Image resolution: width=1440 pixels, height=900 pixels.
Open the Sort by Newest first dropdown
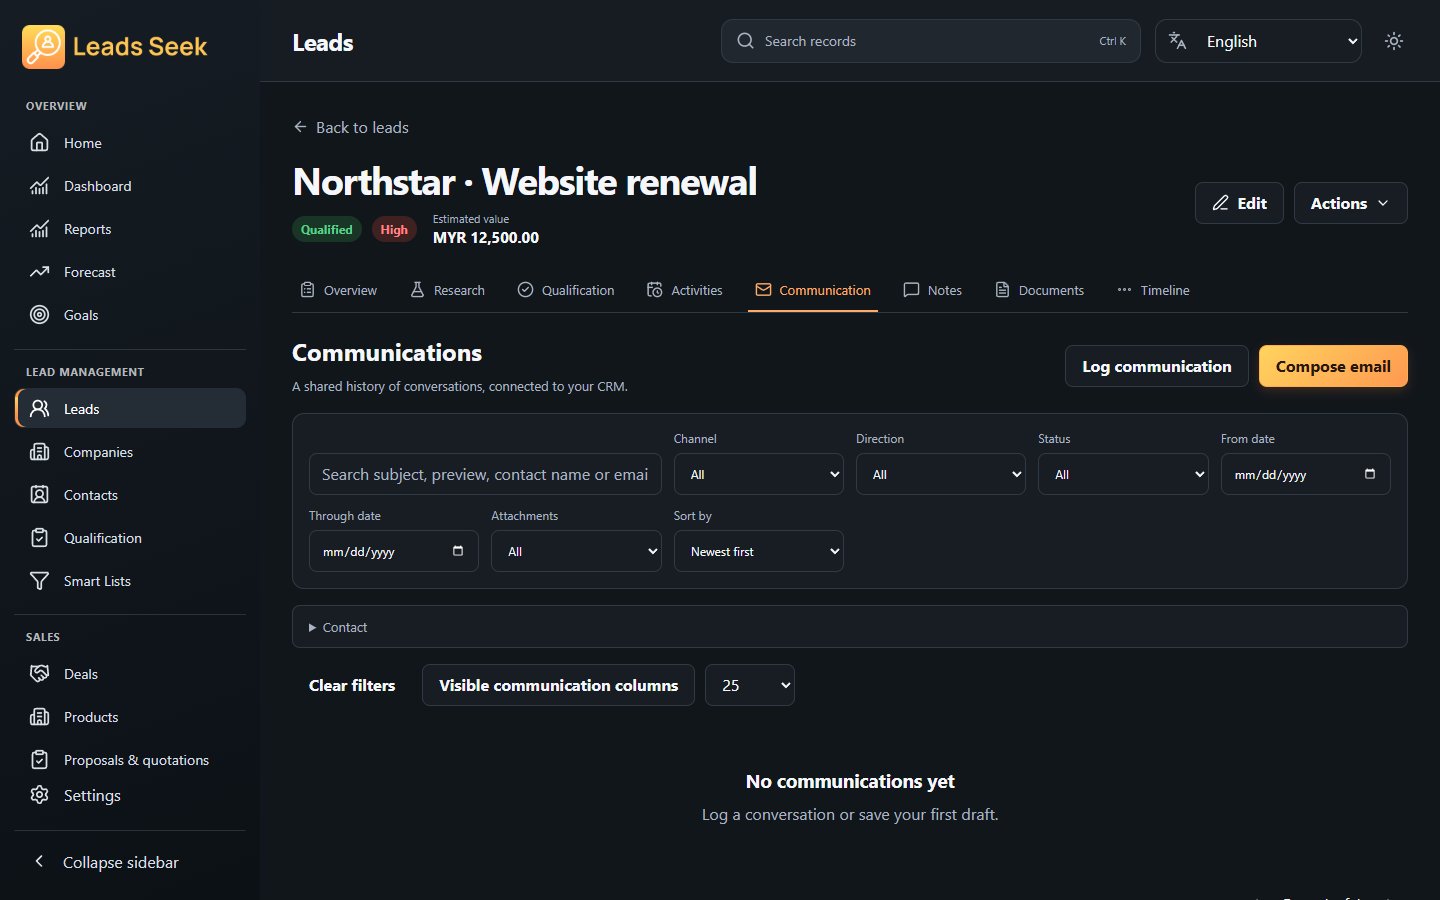click(759, 551)
